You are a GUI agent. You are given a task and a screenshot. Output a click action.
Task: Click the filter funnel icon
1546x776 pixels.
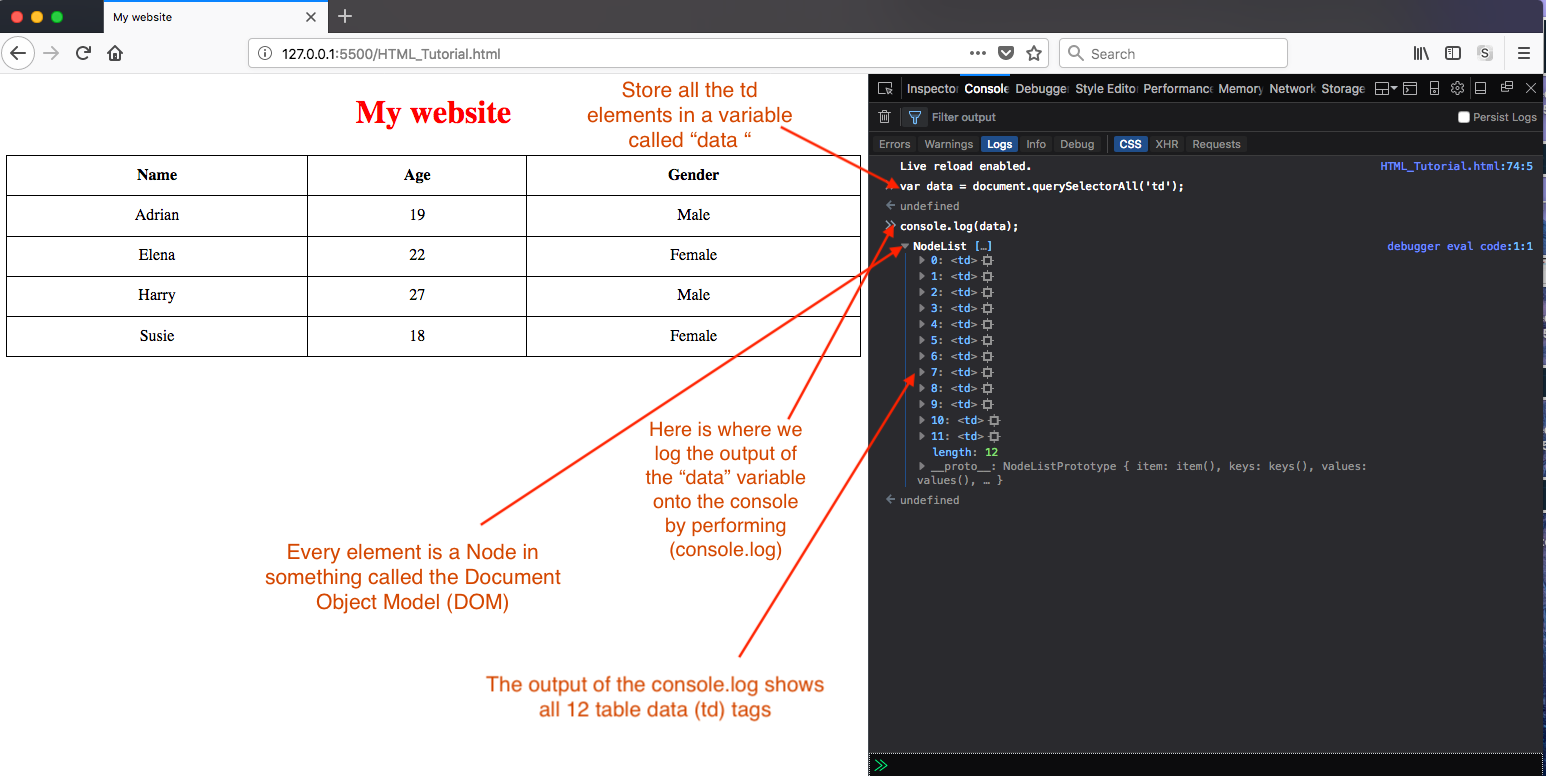914,117
